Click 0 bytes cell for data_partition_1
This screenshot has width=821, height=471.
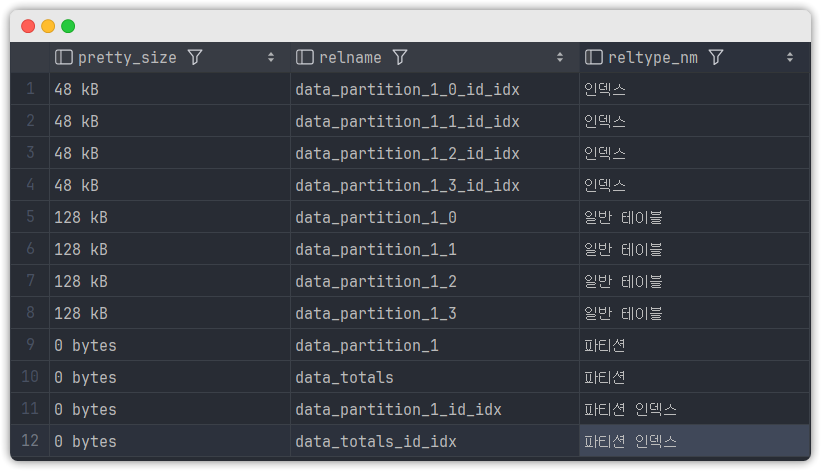[170, 345]
